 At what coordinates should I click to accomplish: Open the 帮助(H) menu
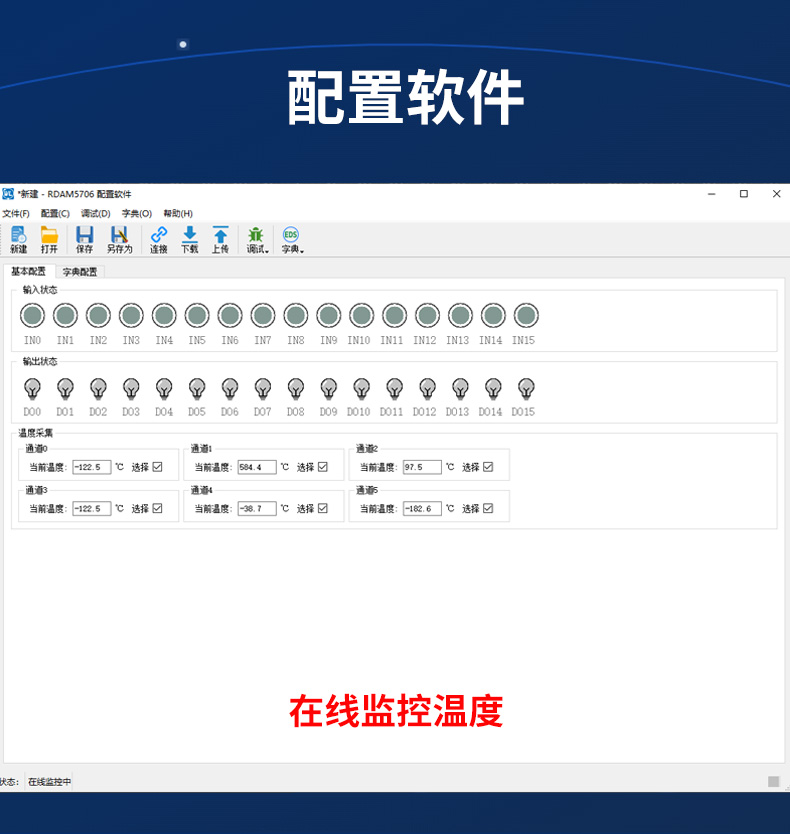[178, 213]
